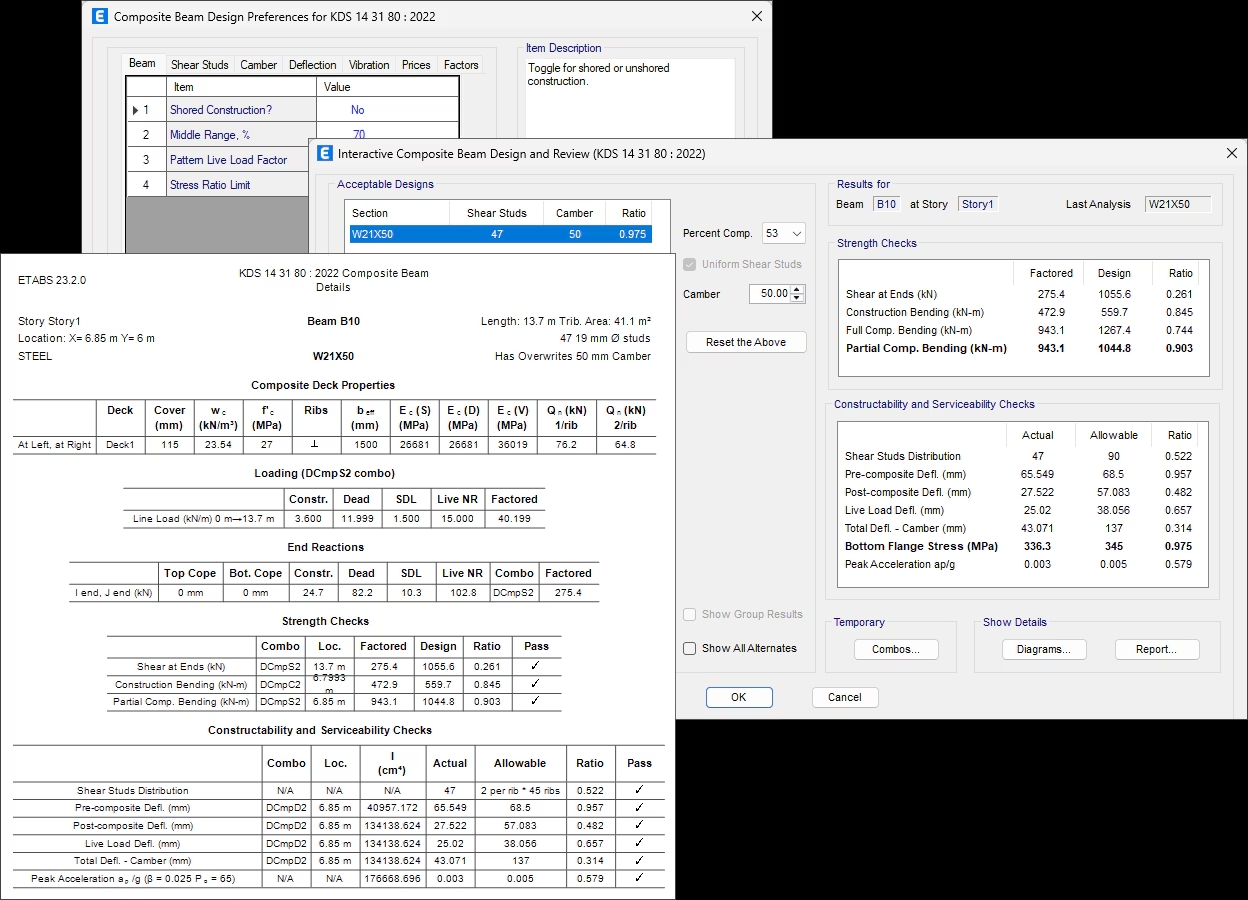Increase the Camber value with up arrow
This screenshot has height=900, width=1248.
tap(797, 289)
